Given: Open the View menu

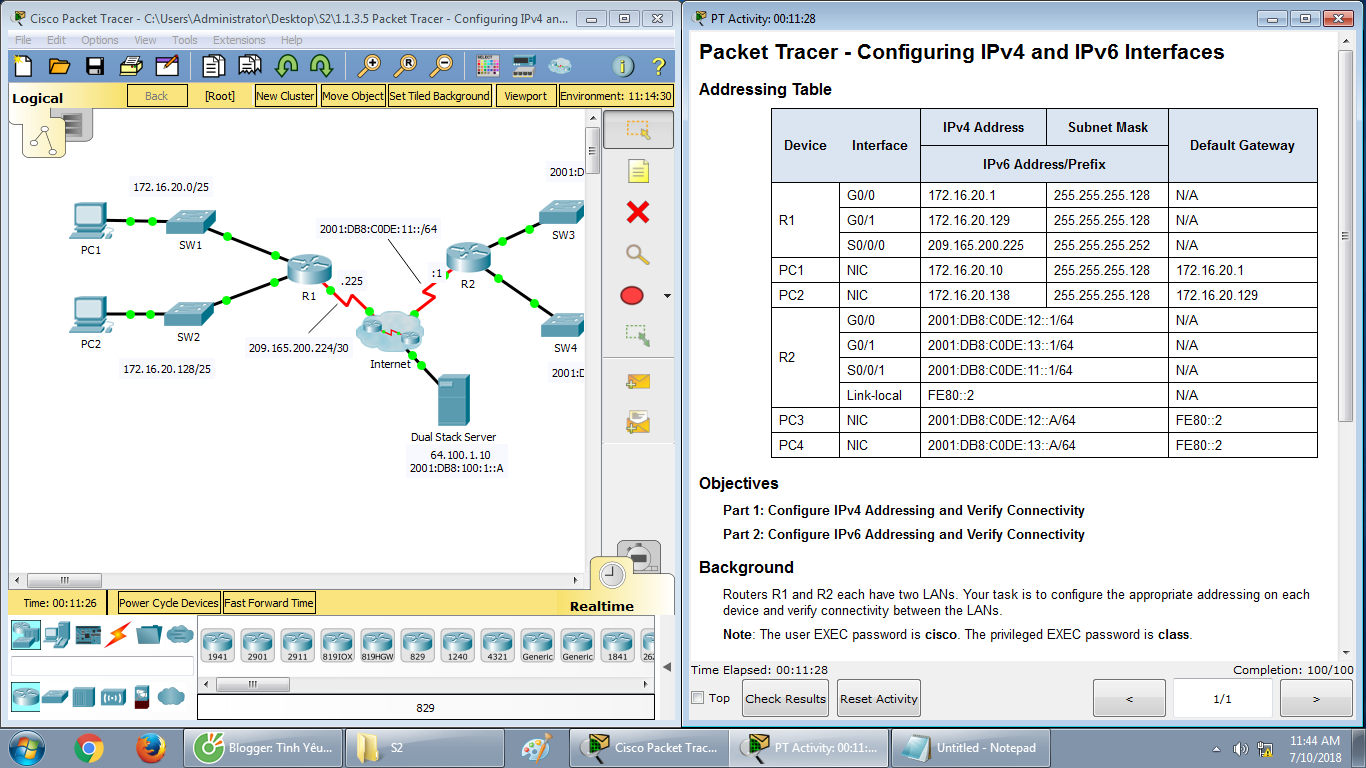Looking at the screenshot, I should point(145,40).
